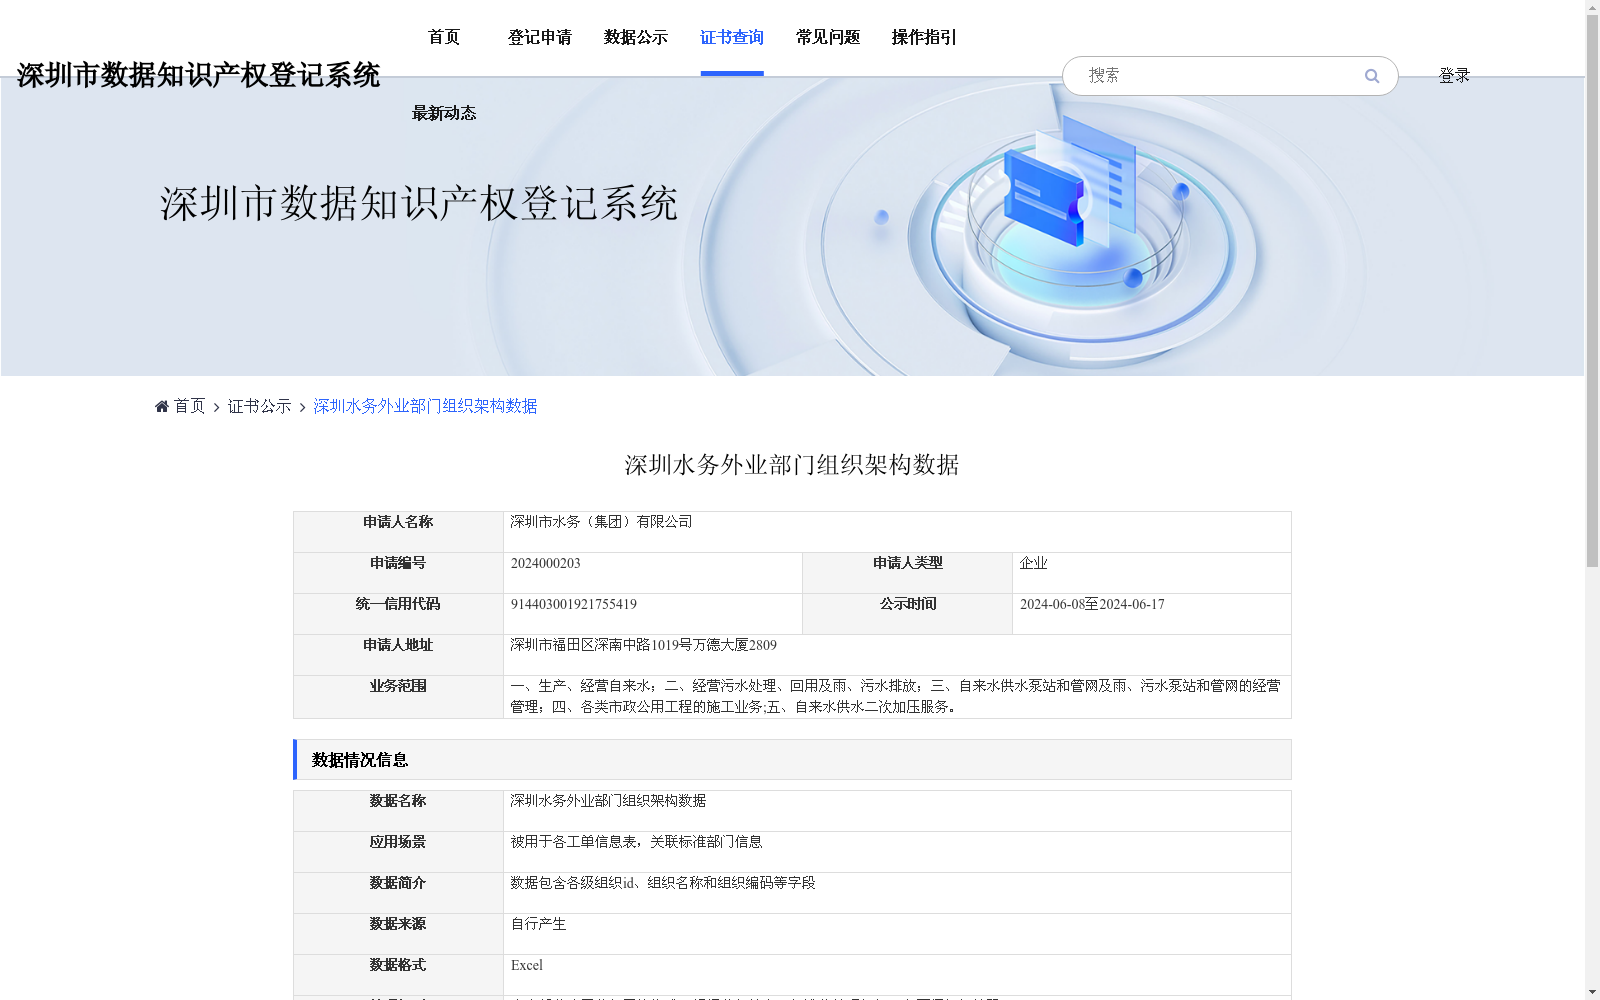The width and height of the screenshot is (1600, 1000).
Task: Click the data format value Excel
Action: point(527,965)
